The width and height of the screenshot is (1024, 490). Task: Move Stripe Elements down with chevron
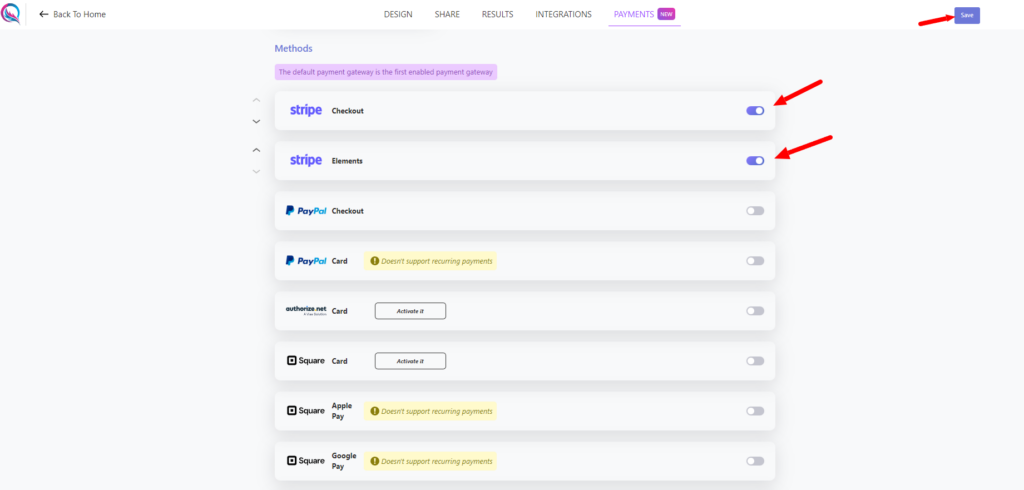(256, 171)
